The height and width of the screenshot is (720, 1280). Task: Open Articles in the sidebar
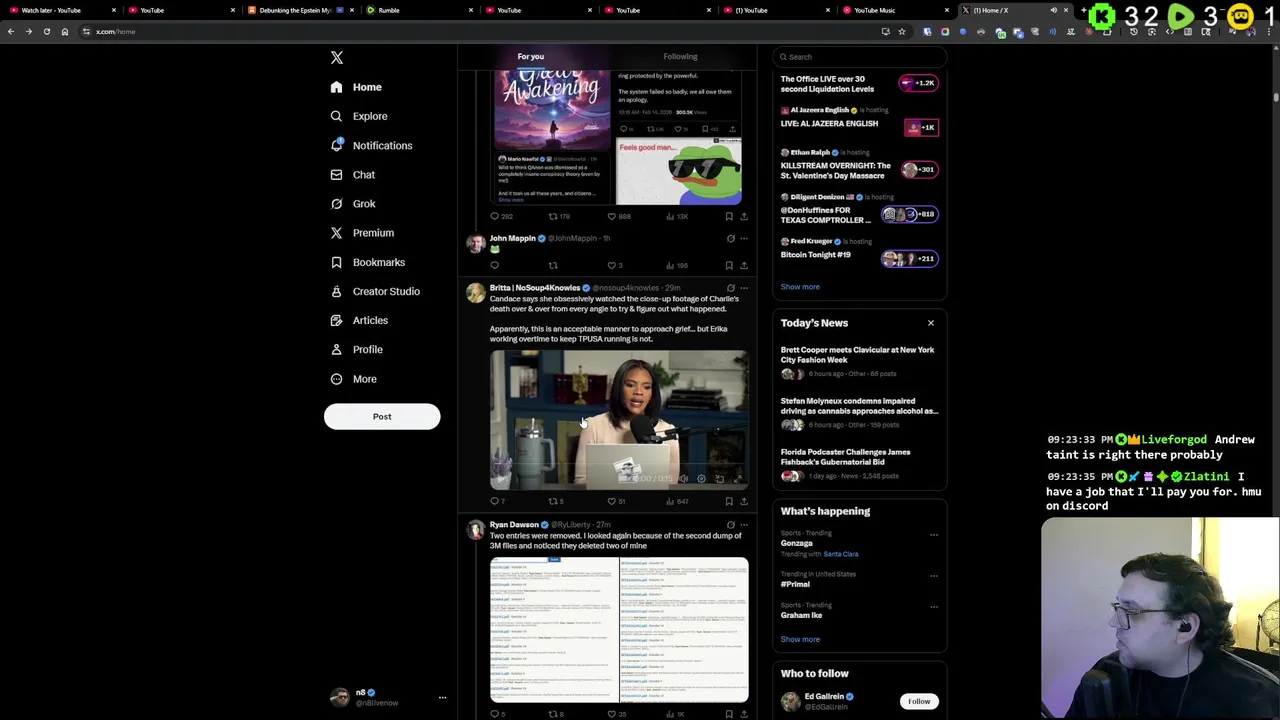click(x=359, y=320)
